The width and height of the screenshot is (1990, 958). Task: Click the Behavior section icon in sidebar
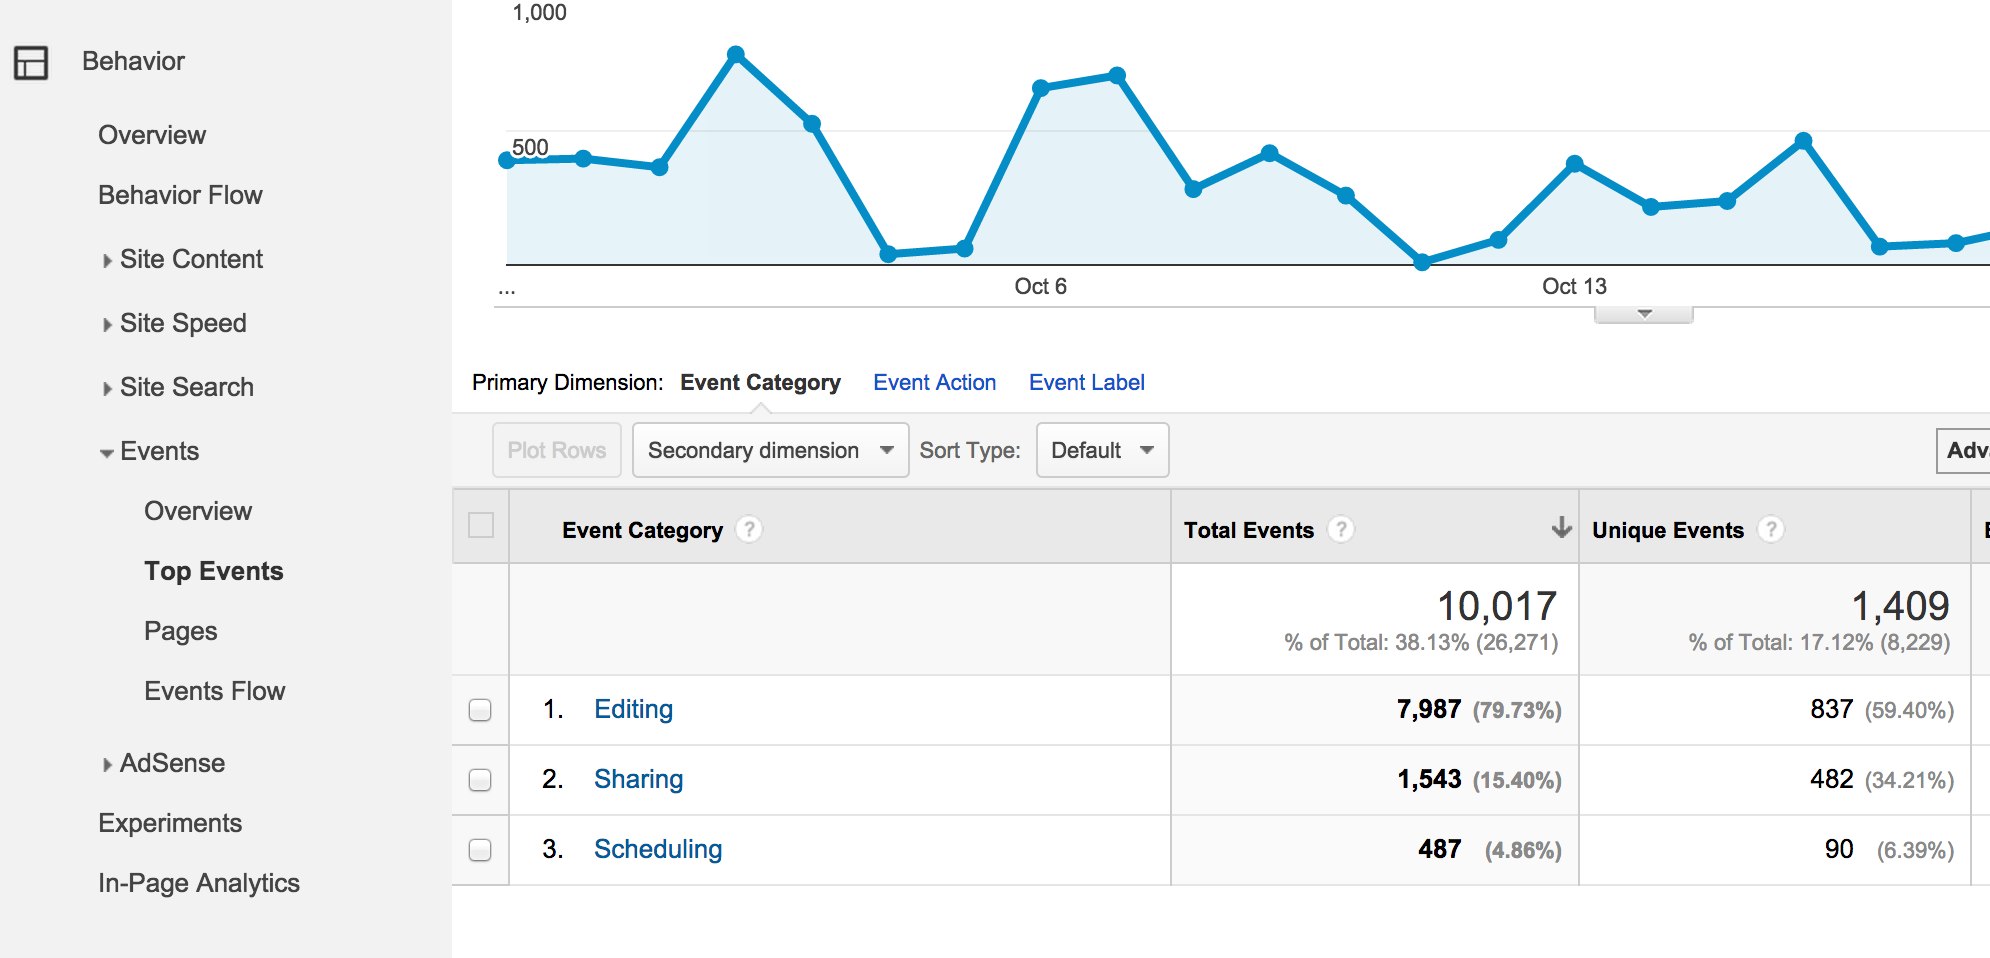pyautogui.click(x=31, y=62)
